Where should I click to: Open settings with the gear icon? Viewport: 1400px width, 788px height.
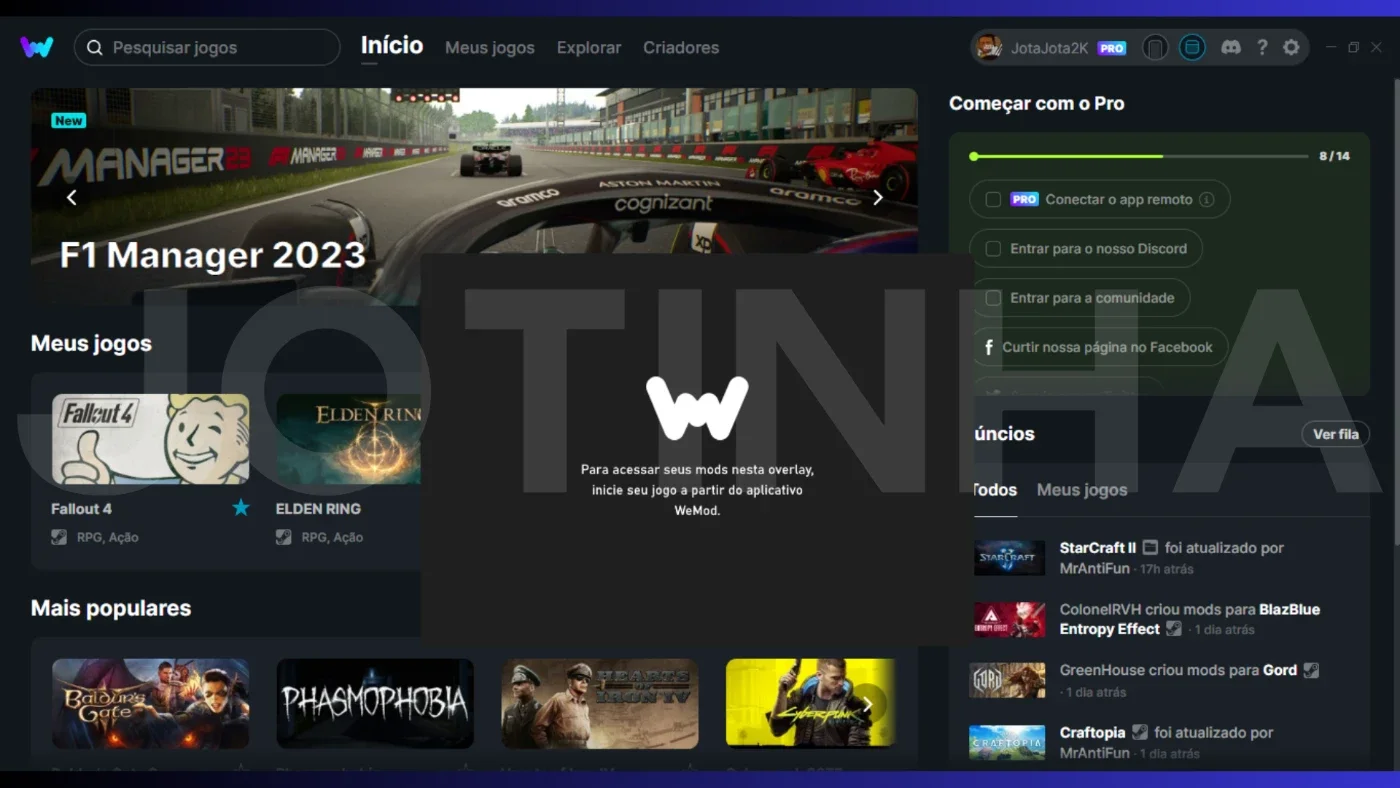point(1291,47)
